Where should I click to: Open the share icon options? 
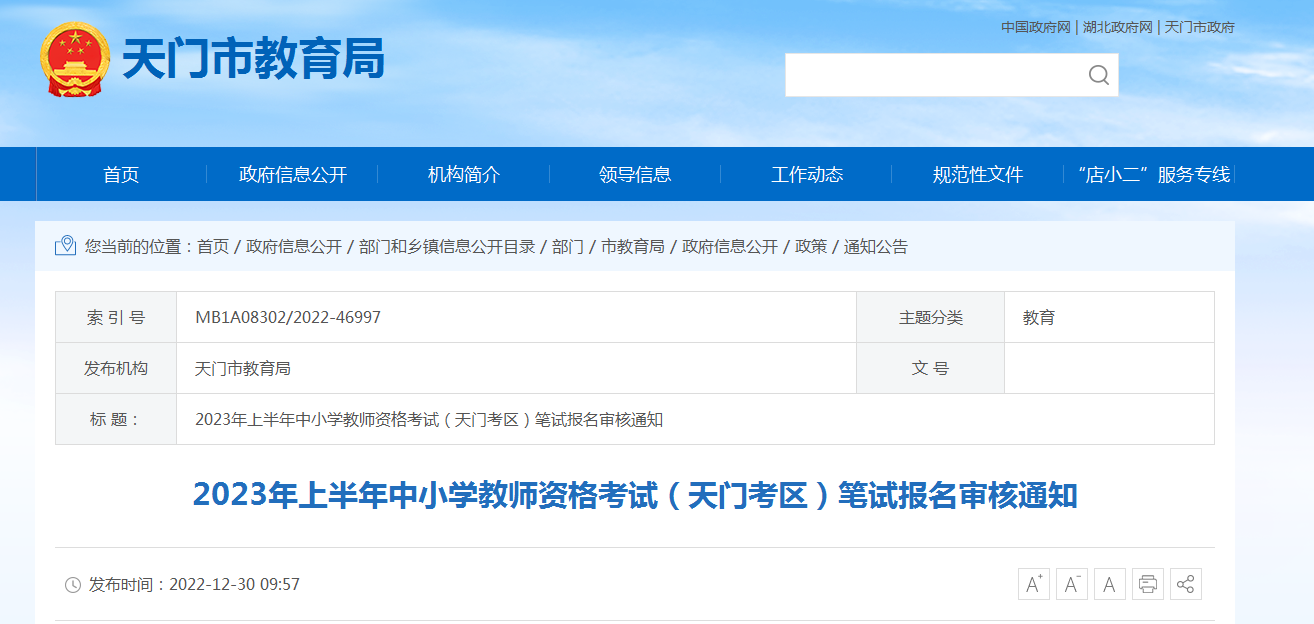click(1186, 584)
